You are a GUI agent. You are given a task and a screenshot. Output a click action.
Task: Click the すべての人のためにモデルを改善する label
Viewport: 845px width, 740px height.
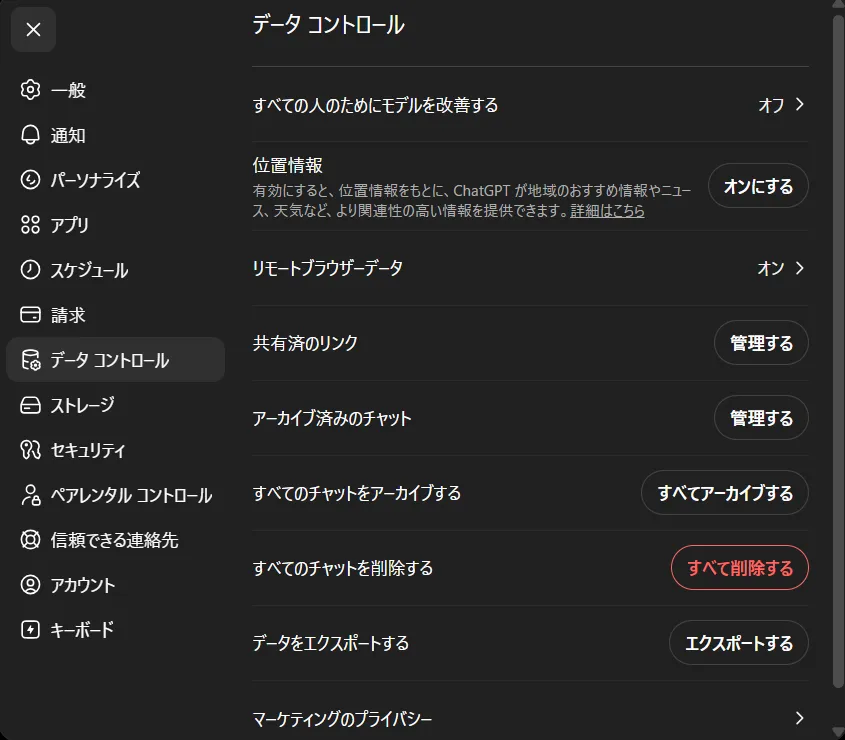tap(376, 105)
